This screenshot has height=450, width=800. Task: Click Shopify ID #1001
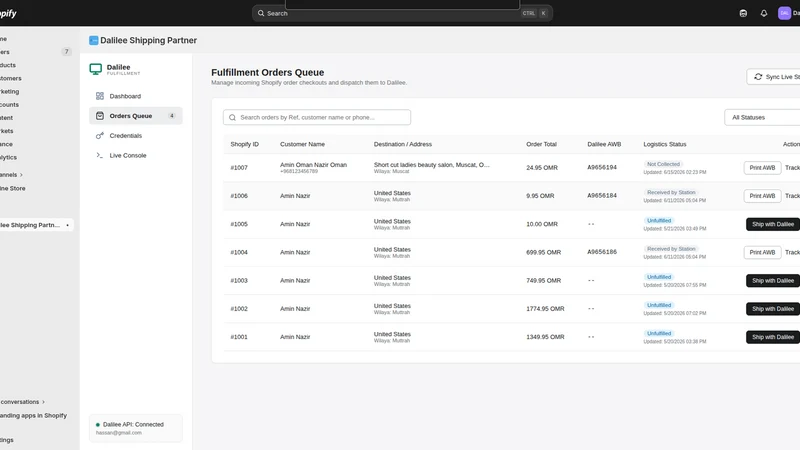coord(239,337)
